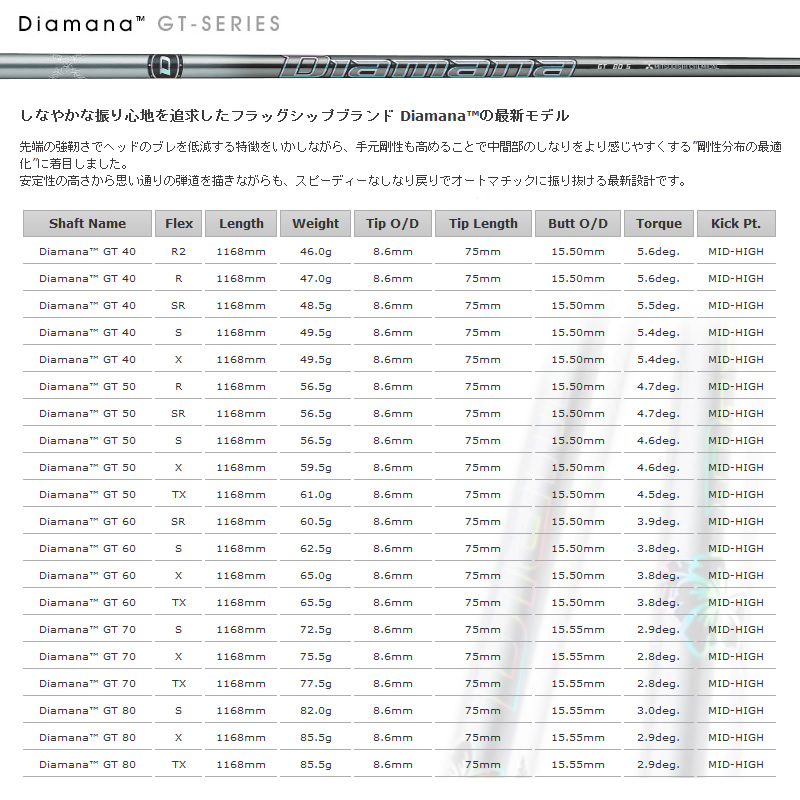Click the 8.6mm tip O/D in GT 40 R row

(x=392, y=279)
